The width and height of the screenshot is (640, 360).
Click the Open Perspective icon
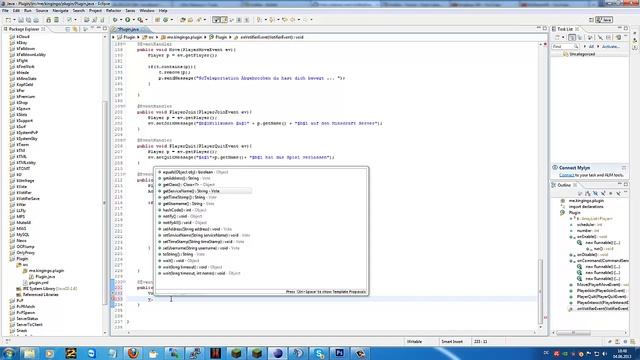point(591,20)
